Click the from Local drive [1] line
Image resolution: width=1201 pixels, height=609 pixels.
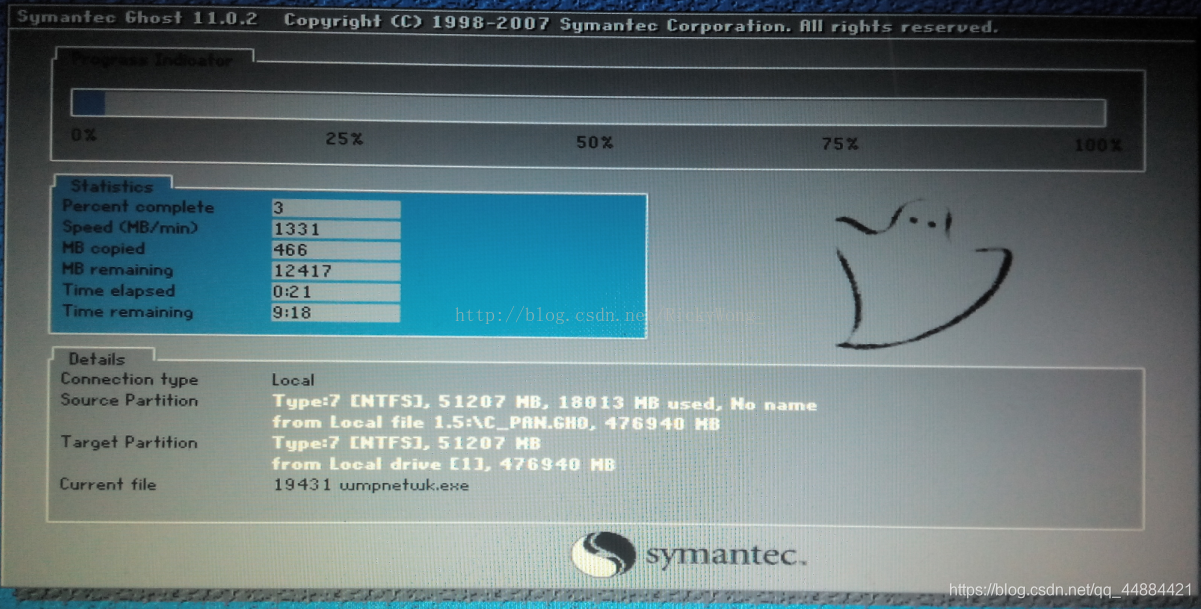click(x=443, y=464)
